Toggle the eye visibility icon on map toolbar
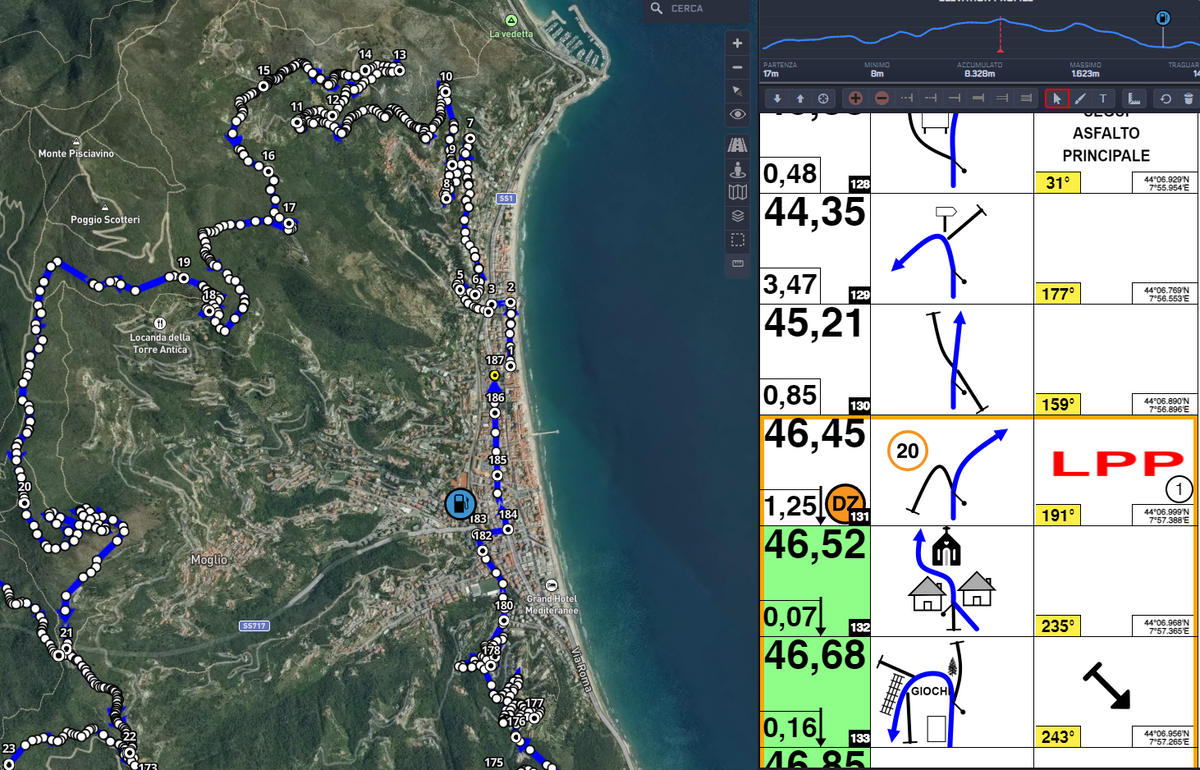Screen dimensions: 1200x770 tap(738, 115)
